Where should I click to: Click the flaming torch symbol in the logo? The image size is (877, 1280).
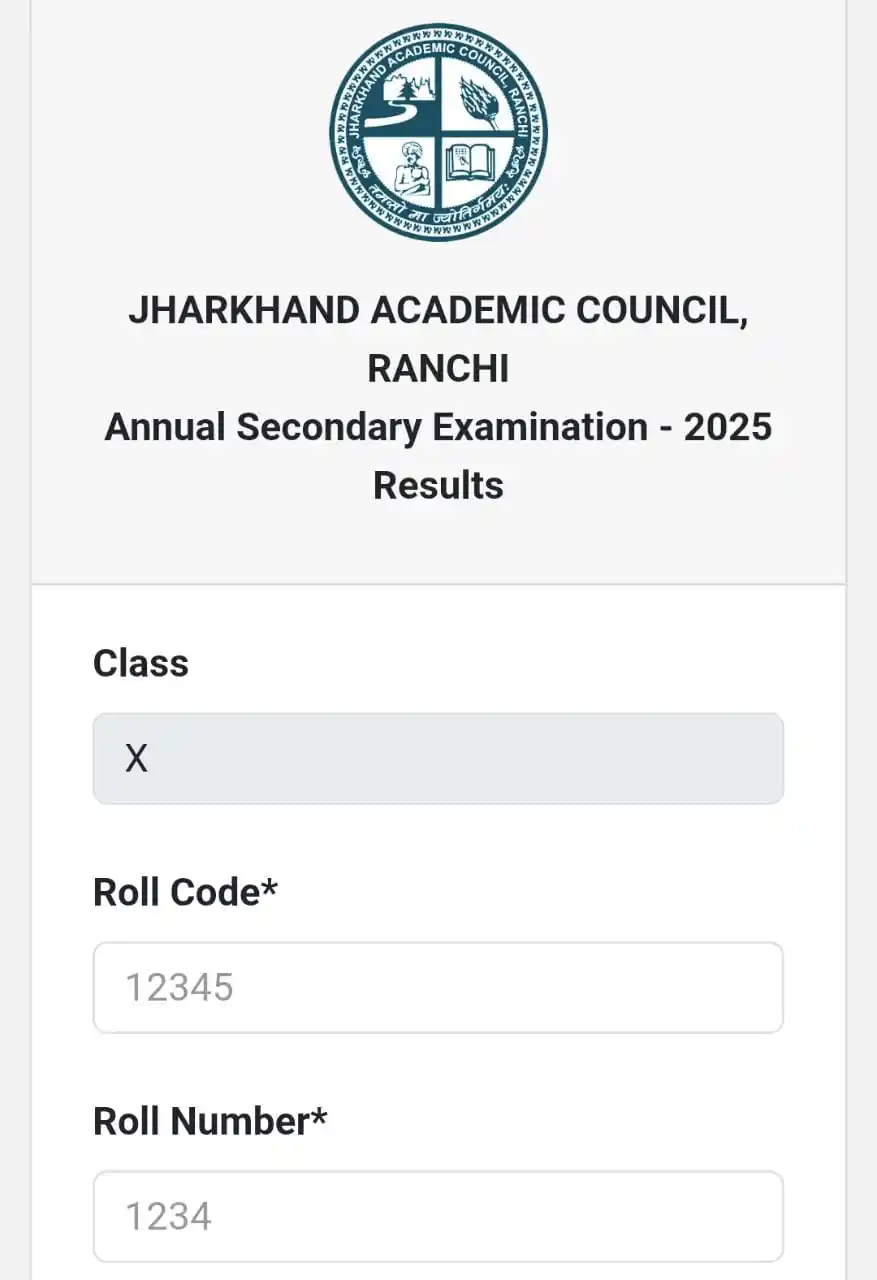coord(480,101)
